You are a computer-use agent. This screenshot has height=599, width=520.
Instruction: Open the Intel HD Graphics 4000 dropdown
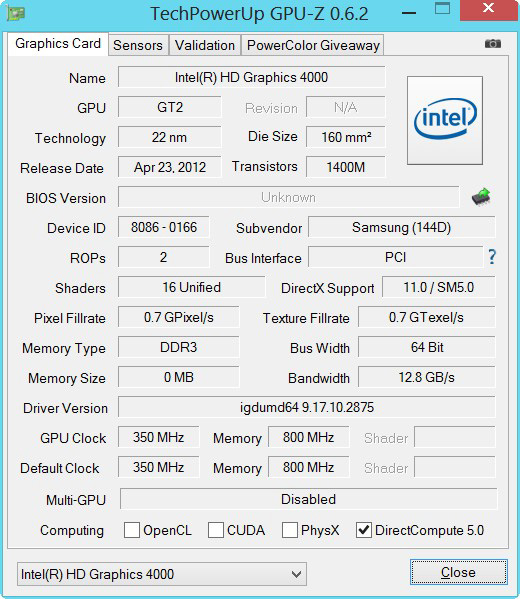[162, 574]
